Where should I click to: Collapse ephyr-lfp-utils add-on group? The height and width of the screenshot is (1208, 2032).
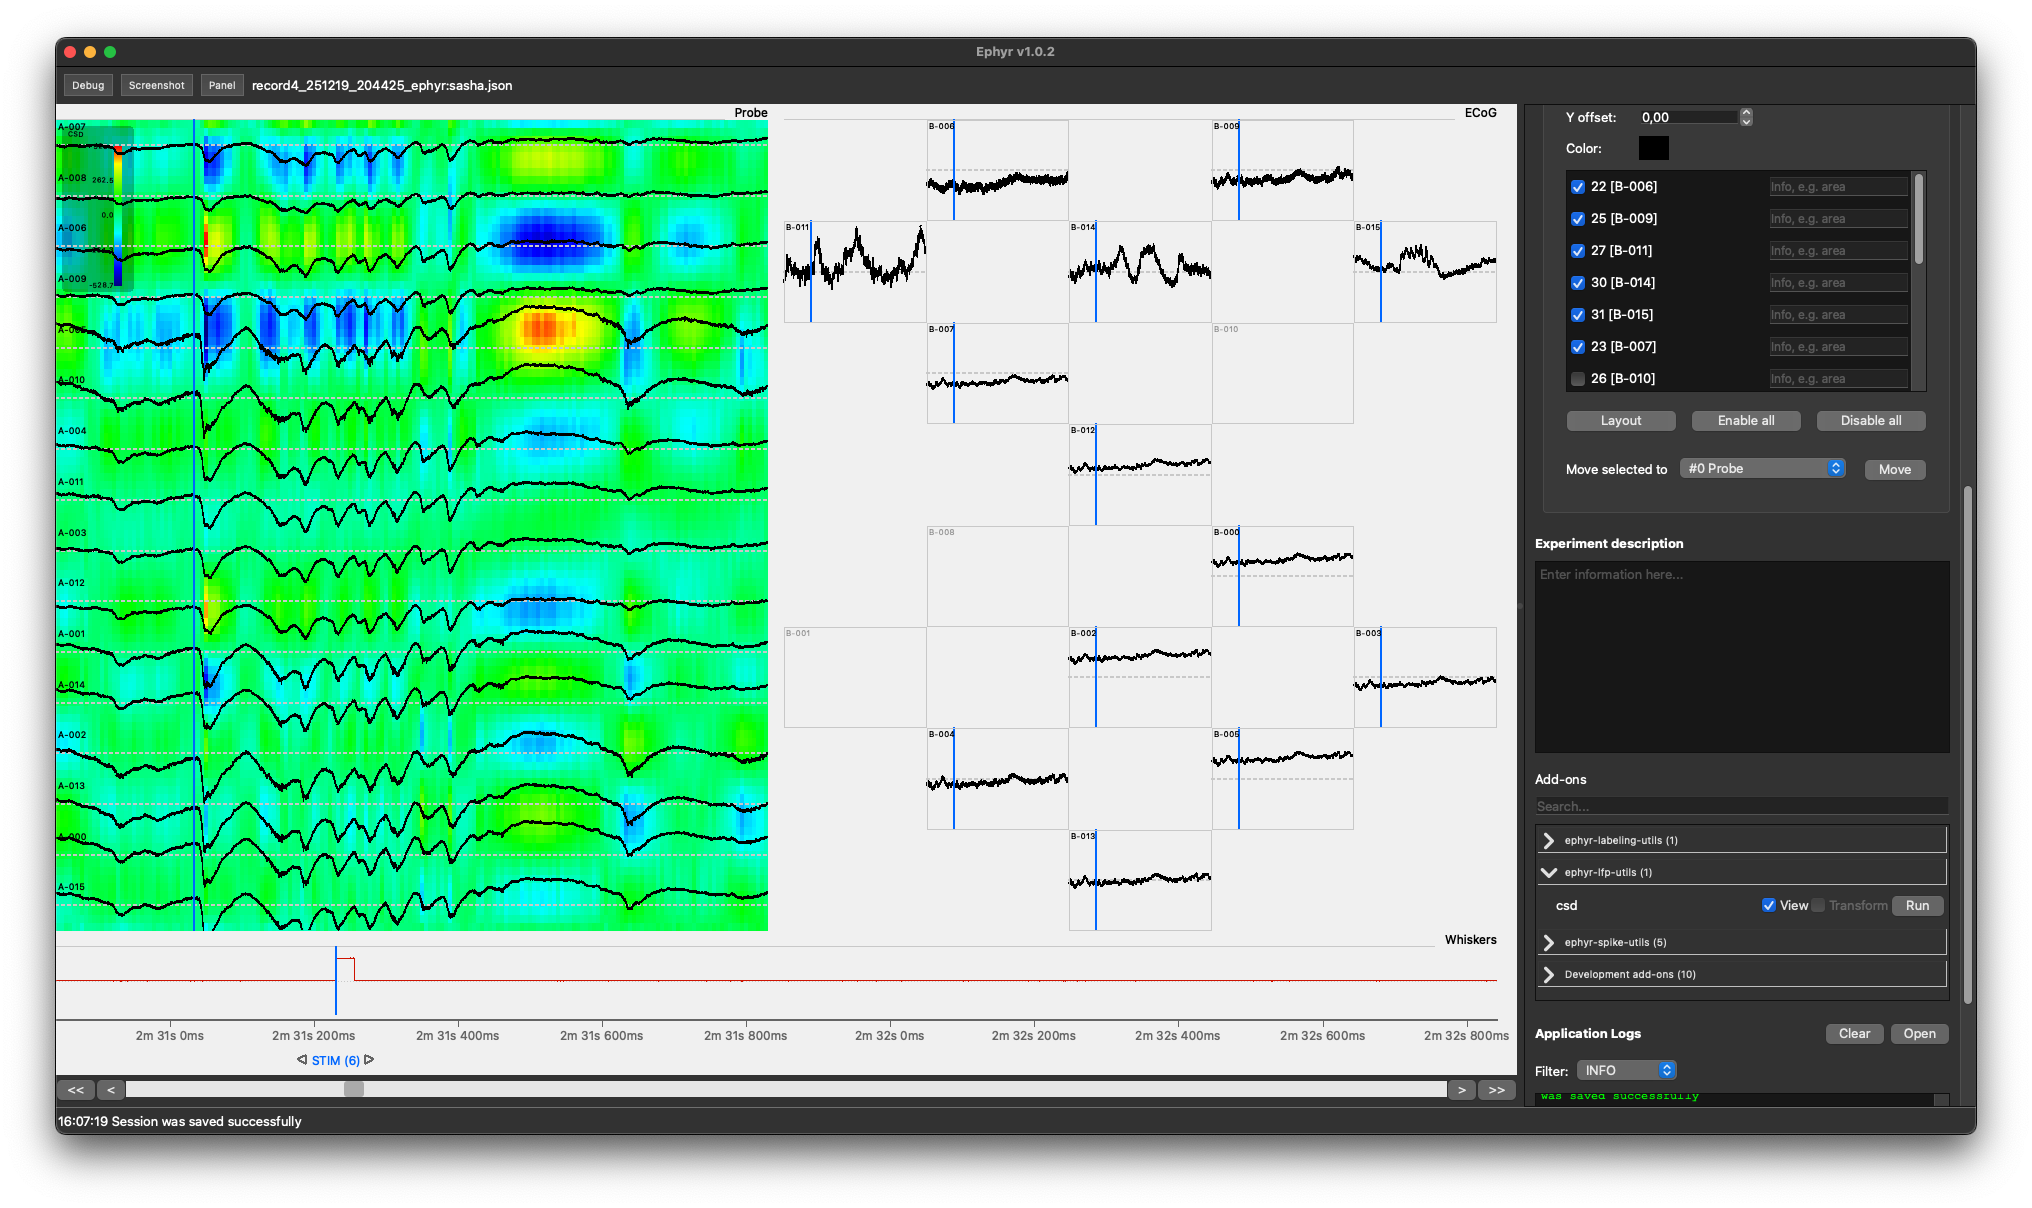tap(1549, 872)
